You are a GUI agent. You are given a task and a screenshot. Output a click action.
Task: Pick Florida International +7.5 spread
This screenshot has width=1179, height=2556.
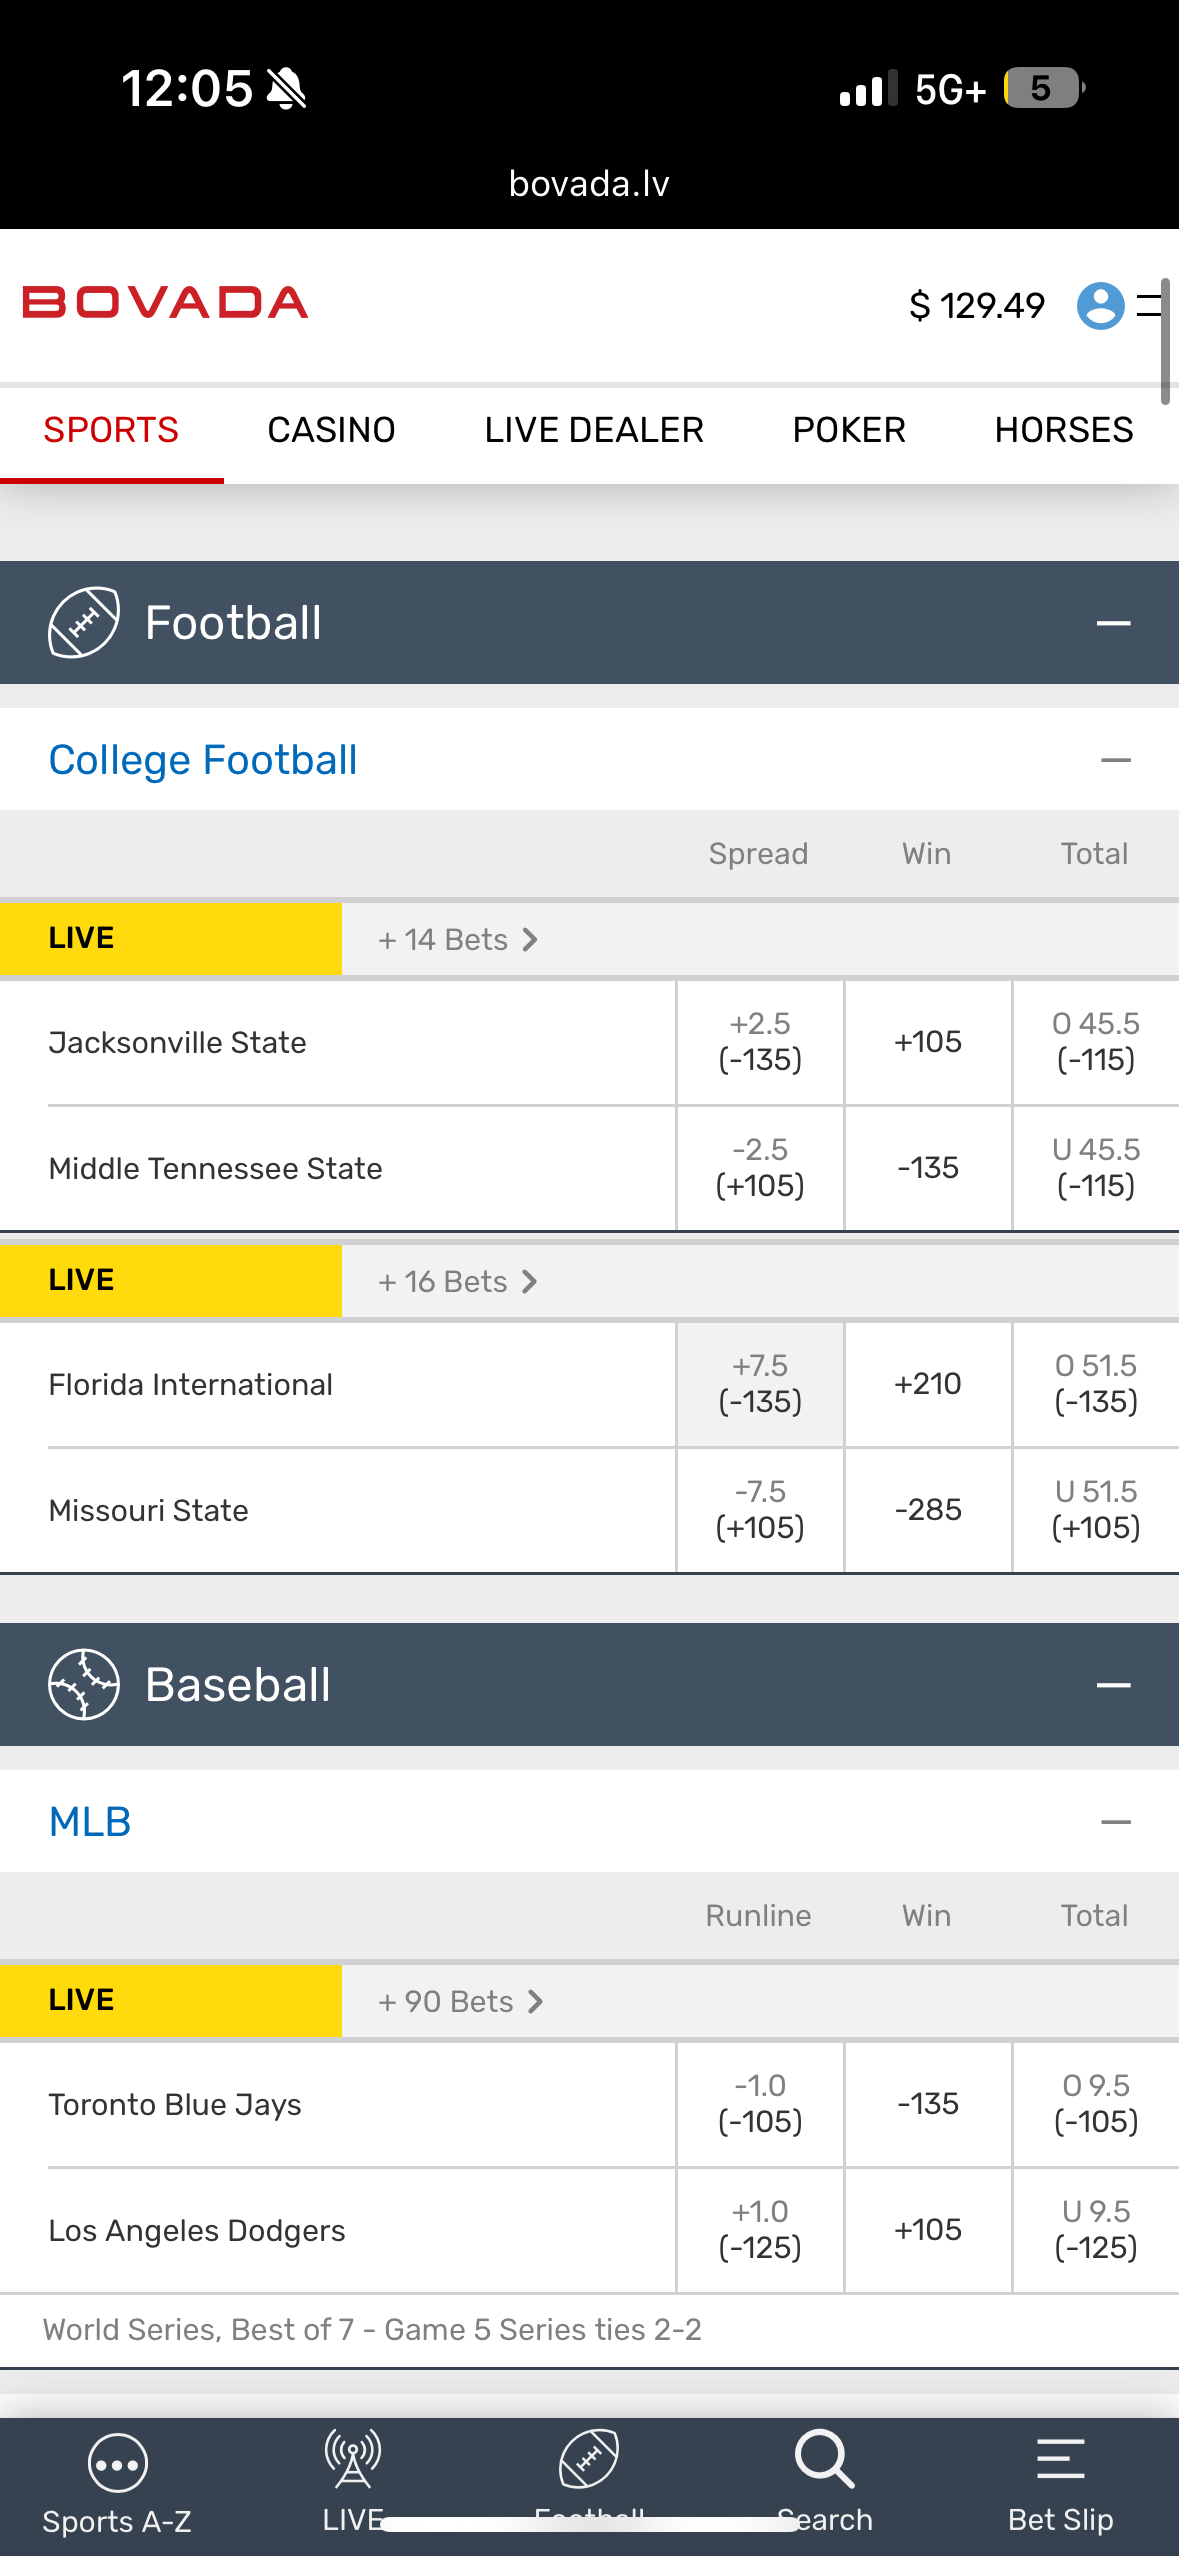[760, 1384]
